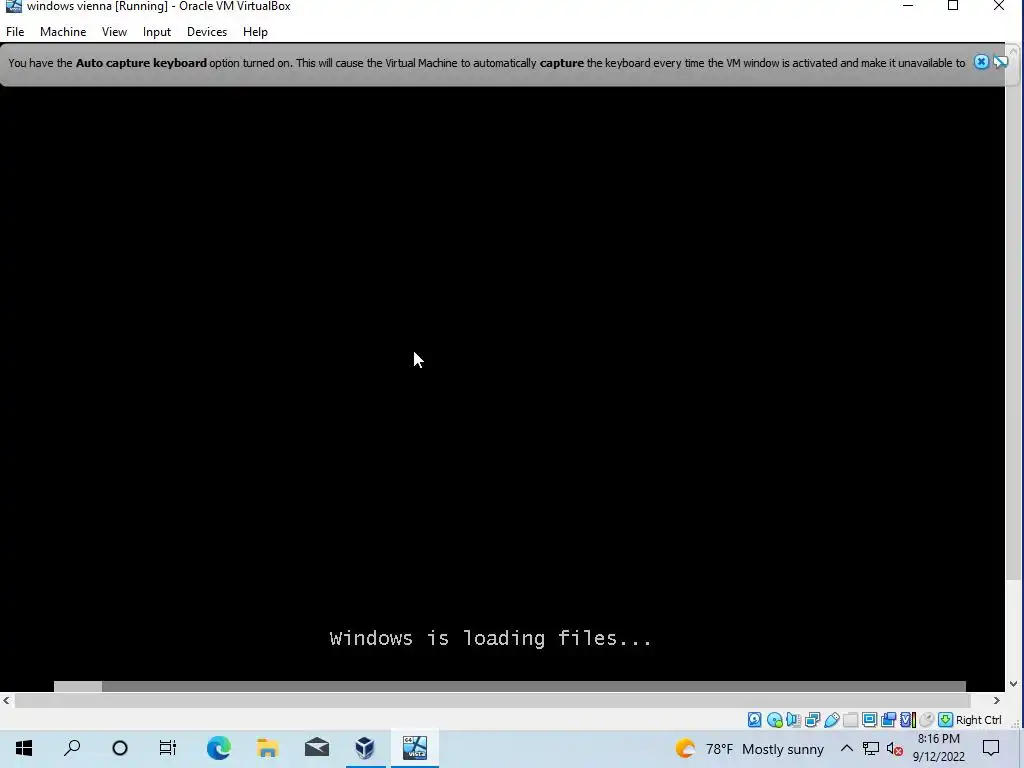The width and height of the screenshot is (1024, 768).
Task: Open the Help menu
Action: click(x=255, y=32)
